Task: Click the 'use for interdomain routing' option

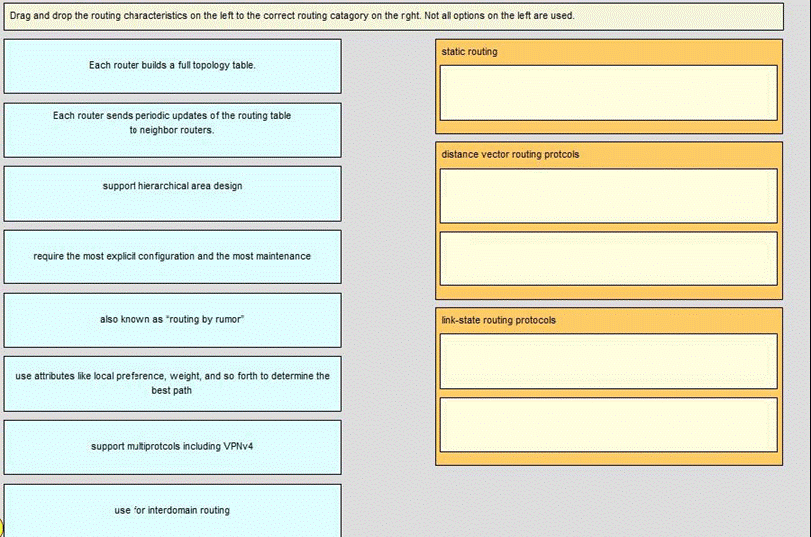Action: click(172, 510)
